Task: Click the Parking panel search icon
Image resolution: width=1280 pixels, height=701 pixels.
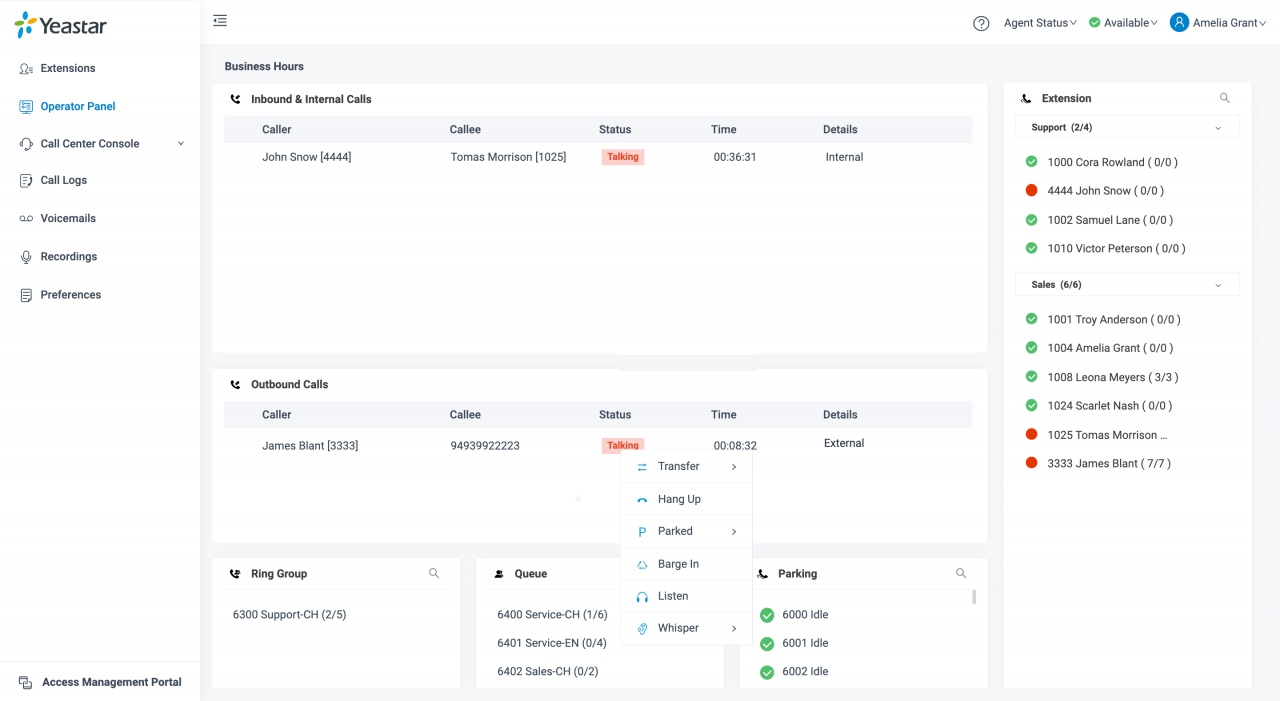Action: point(961,574)
